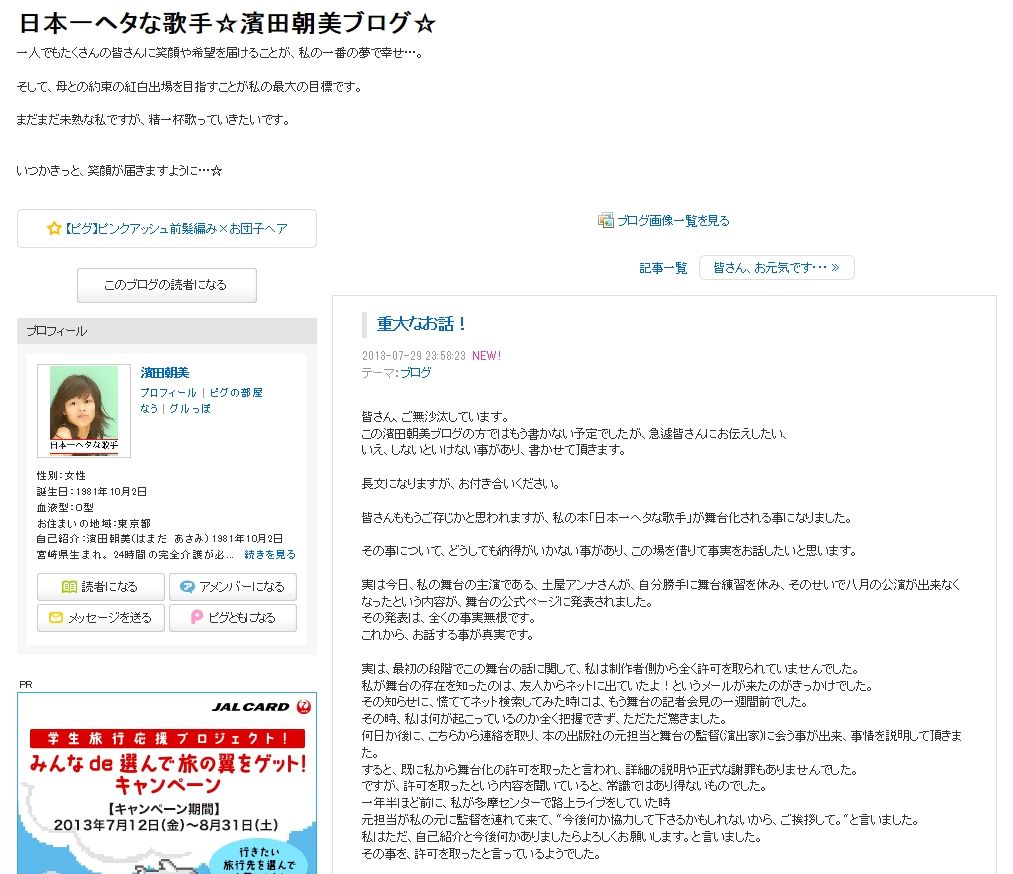Open article title 重大なお話！

(x=421, y=324)
